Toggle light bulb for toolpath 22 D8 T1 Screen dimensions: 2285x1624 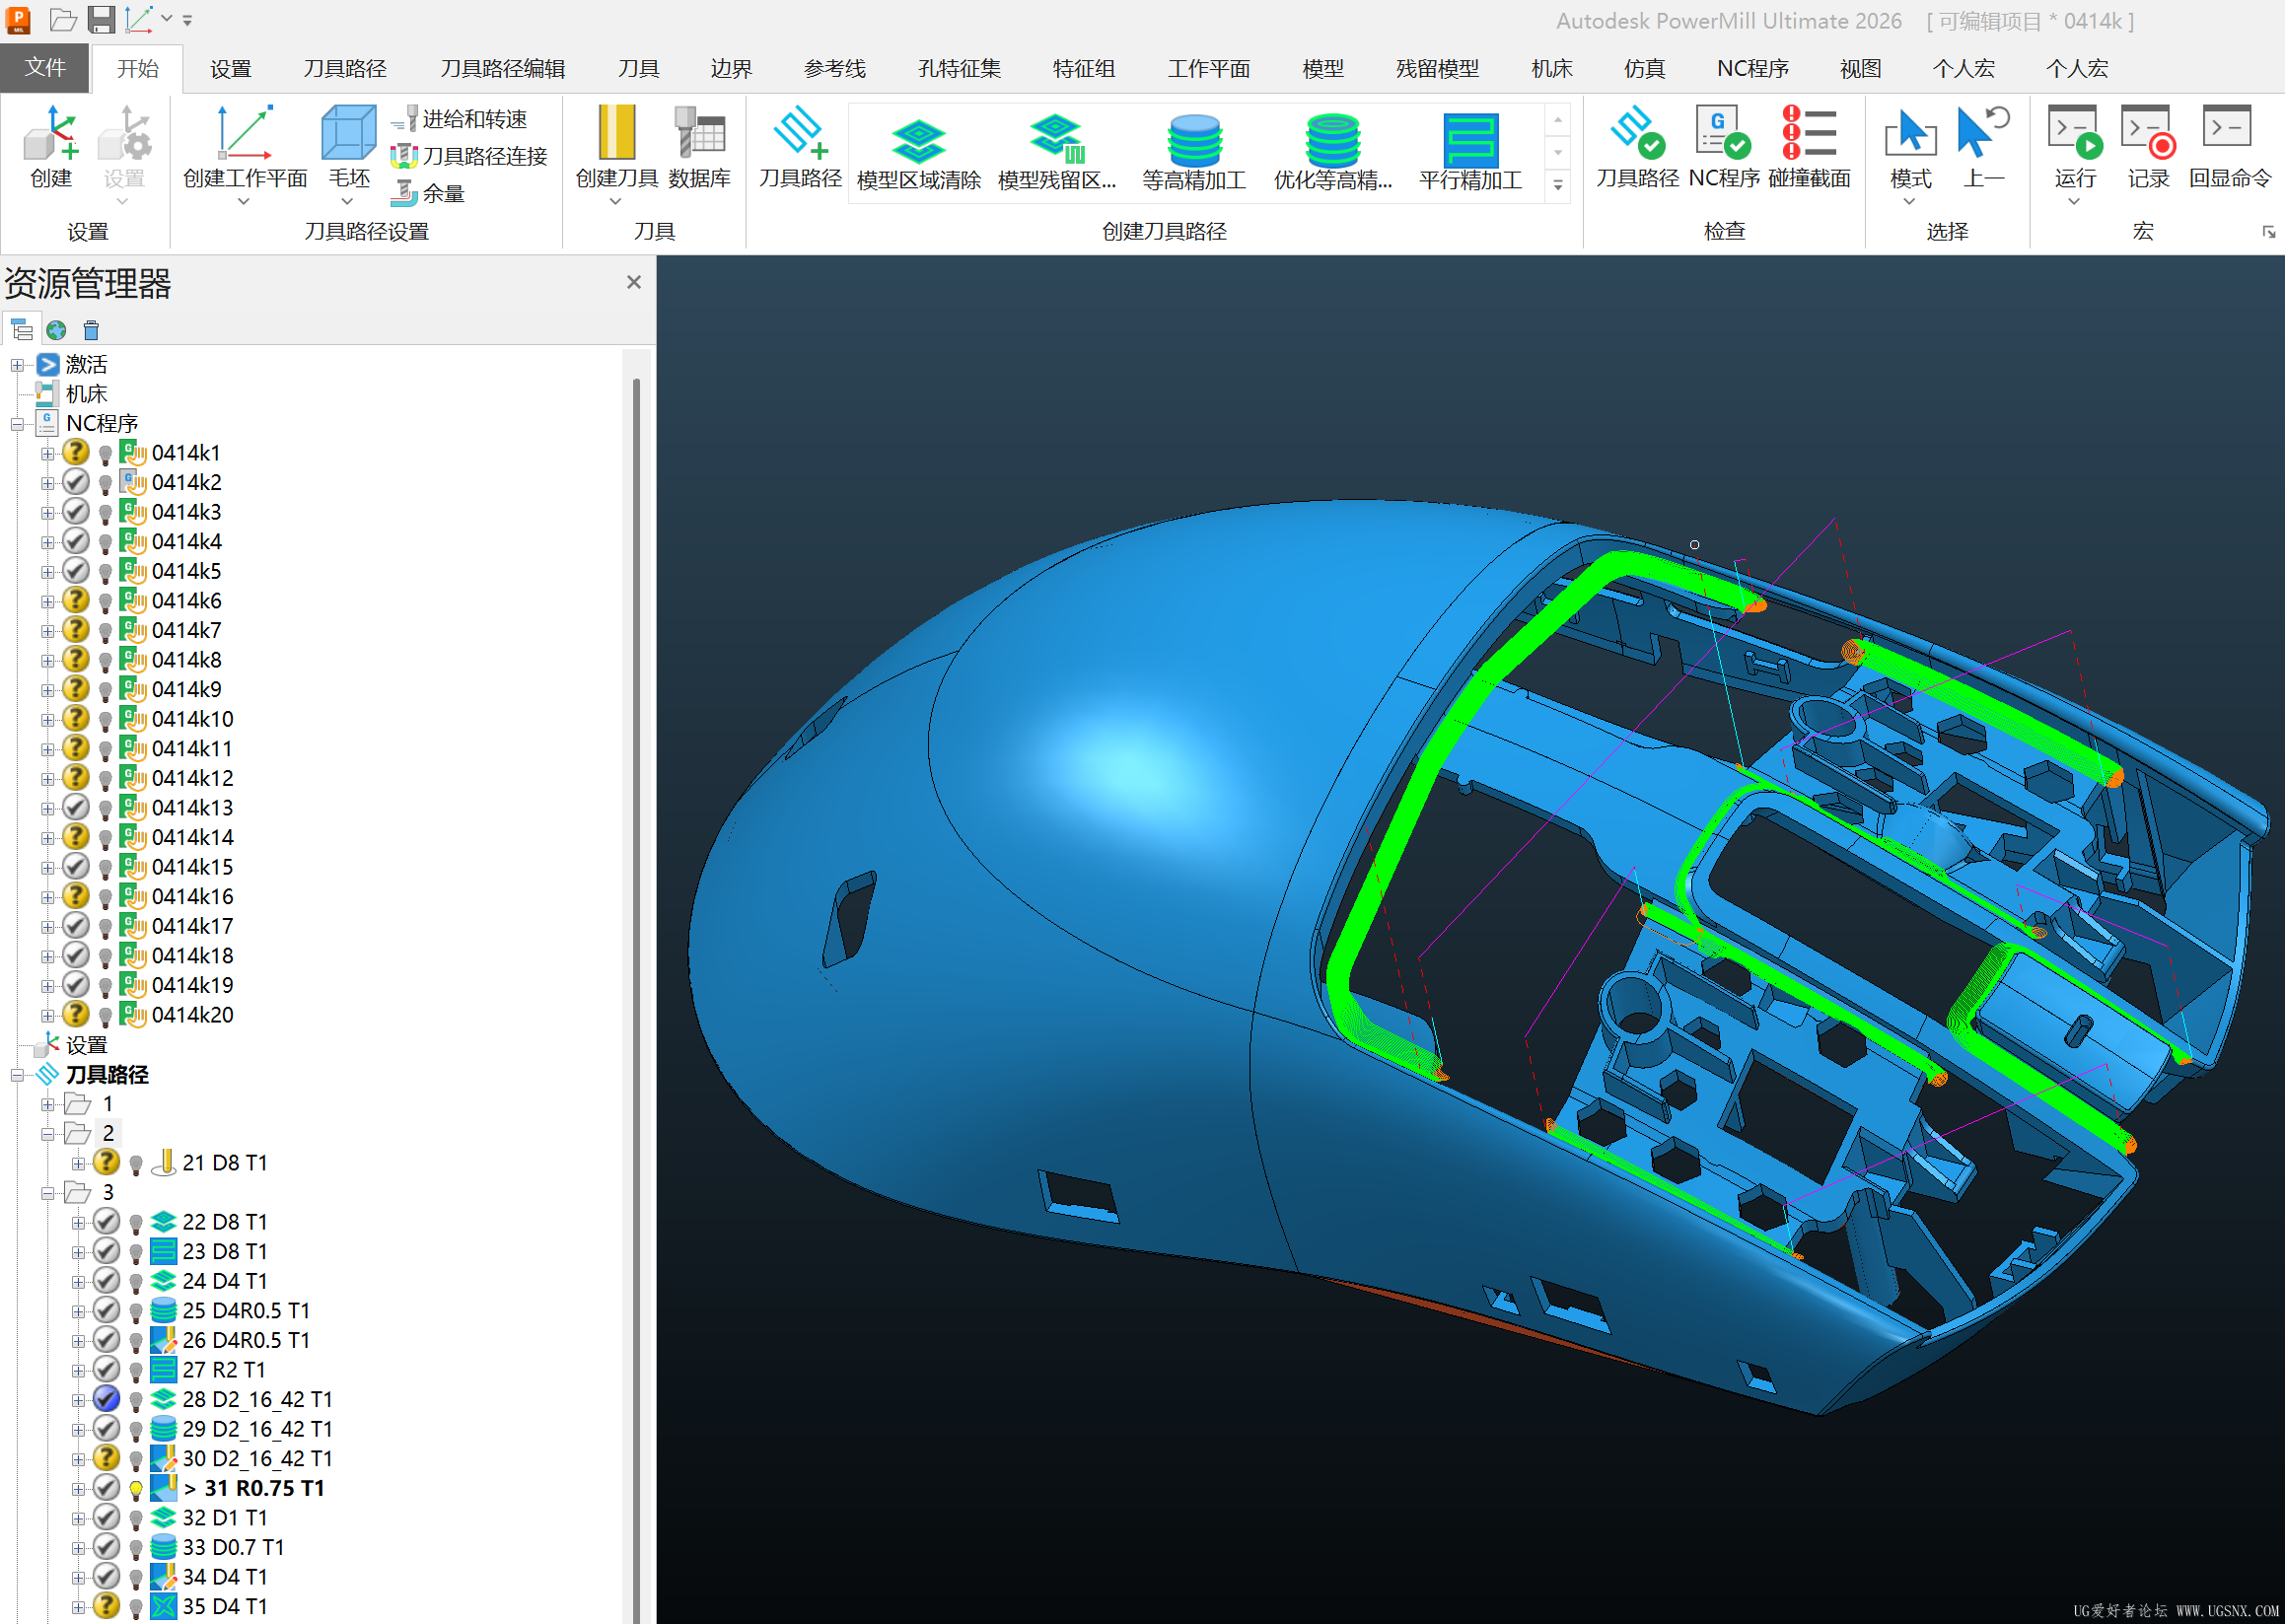(x=136, y=1223)
